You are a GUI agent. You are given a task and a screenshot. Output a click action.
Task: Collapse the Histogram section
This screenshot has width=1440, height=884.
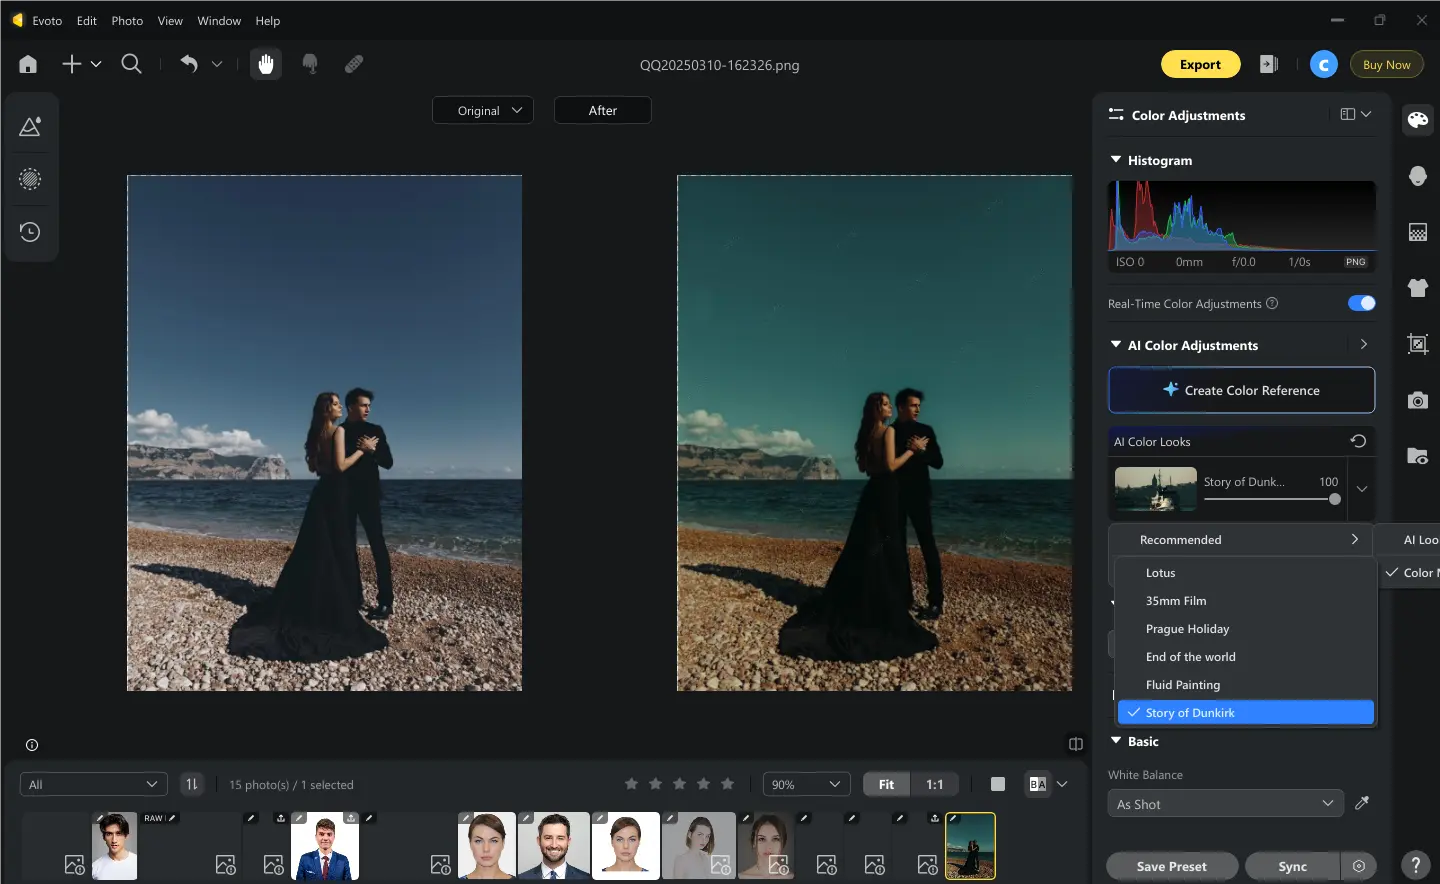[x=1116, y=160]
